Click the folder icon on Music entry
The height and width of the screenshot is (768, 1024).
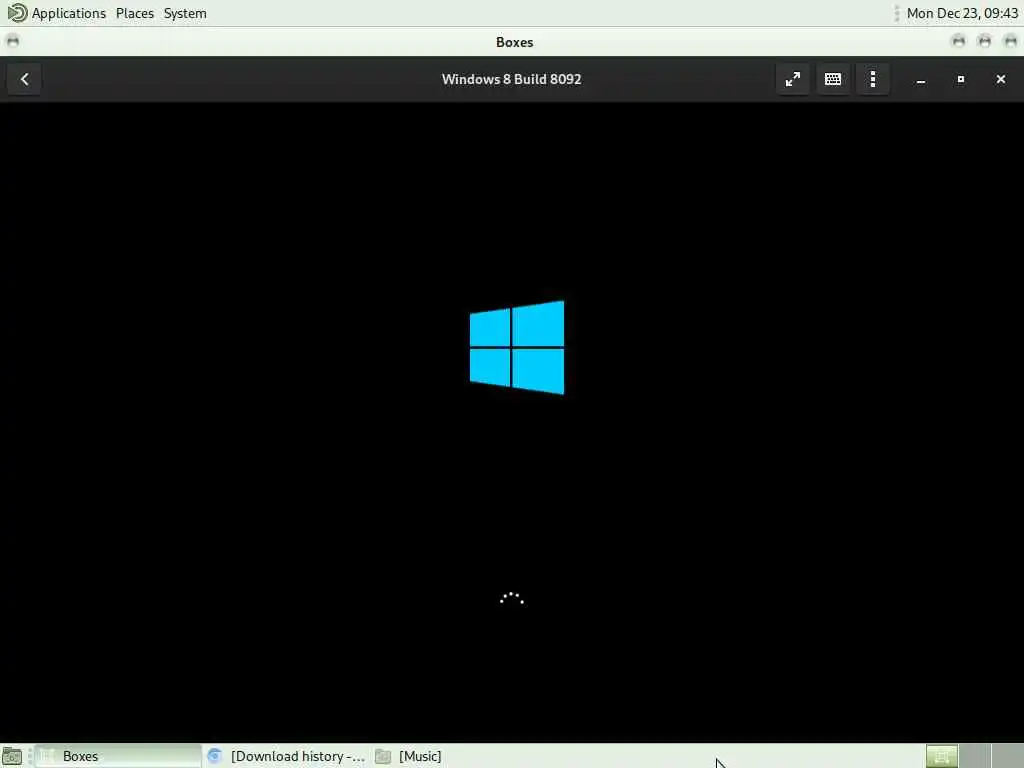coord(383,756)
